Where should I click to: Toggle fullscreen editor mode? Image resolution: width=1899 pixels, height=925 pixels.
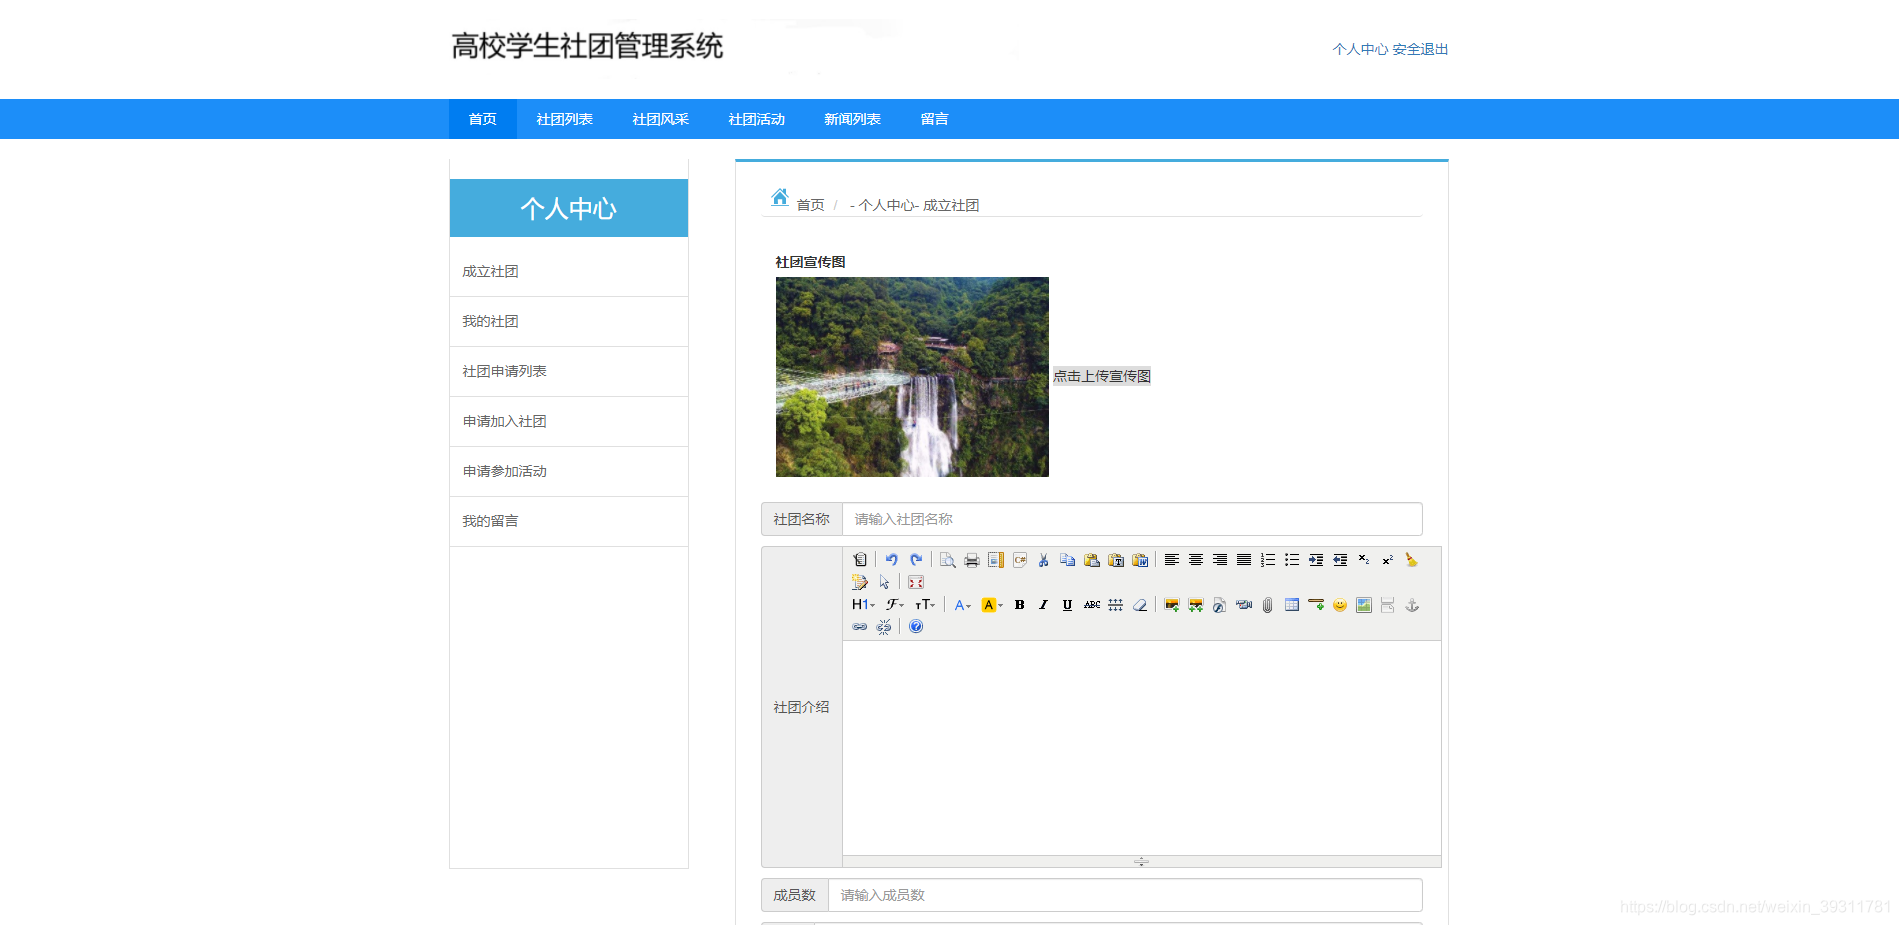(x=916, y=582)
